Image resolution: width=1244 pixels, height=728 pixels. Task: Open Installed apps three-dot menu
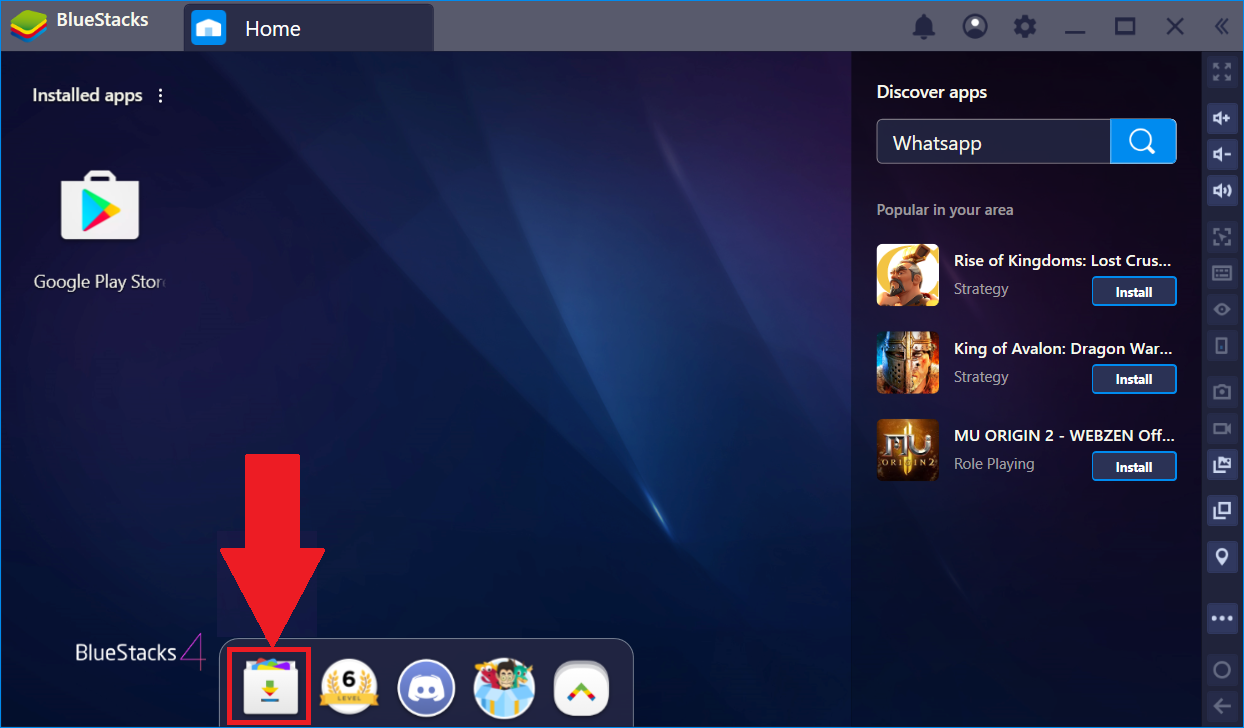(x=160, y=96)
